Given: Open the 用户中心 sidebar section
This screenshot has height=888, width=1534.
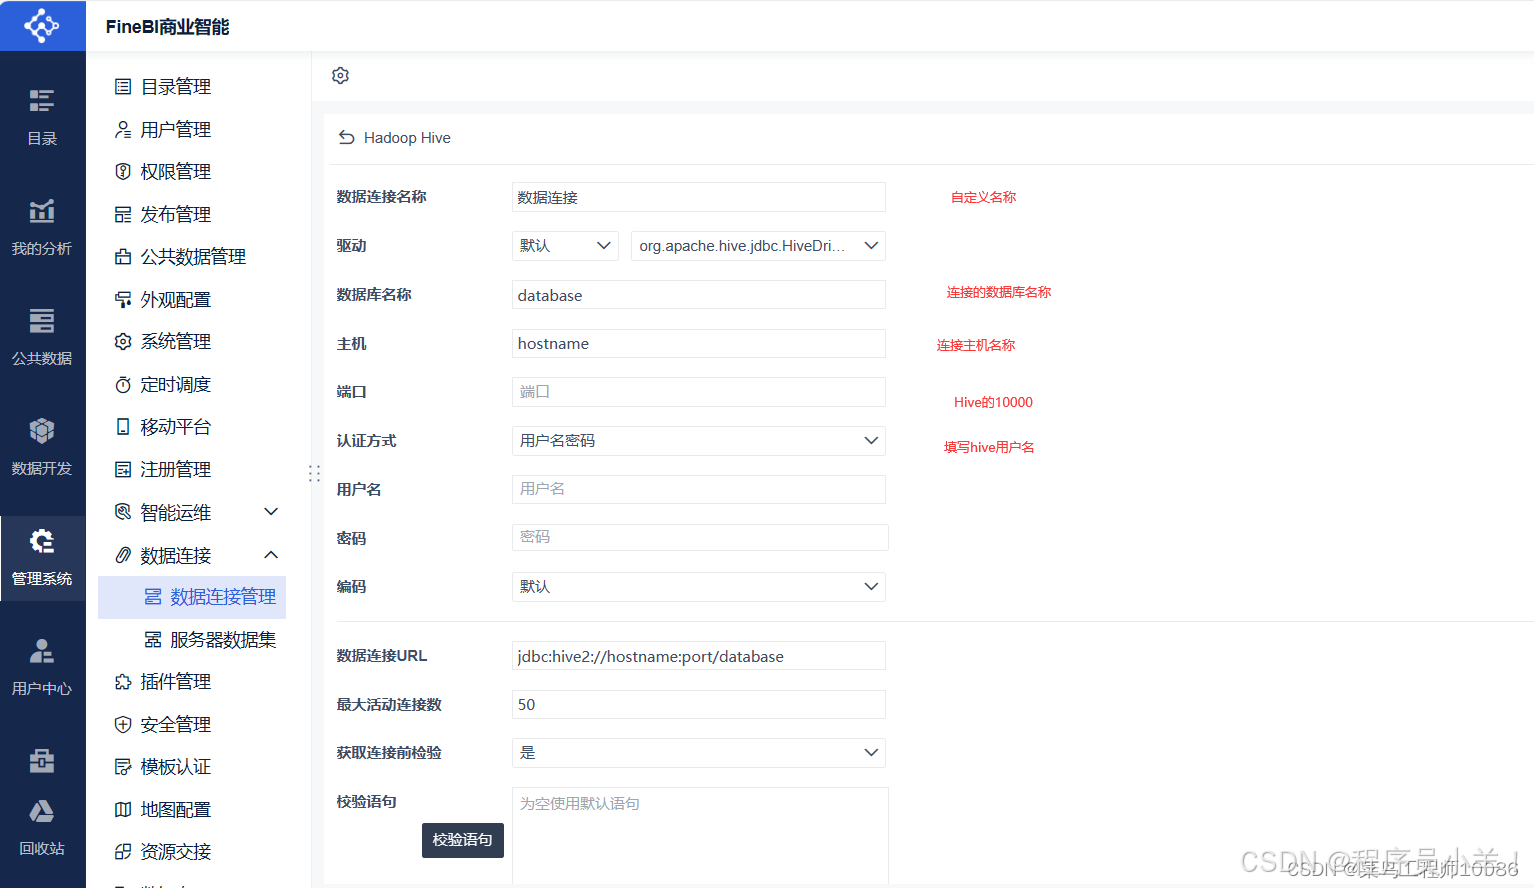Looking at the screenshot, I should pos(42,667).
